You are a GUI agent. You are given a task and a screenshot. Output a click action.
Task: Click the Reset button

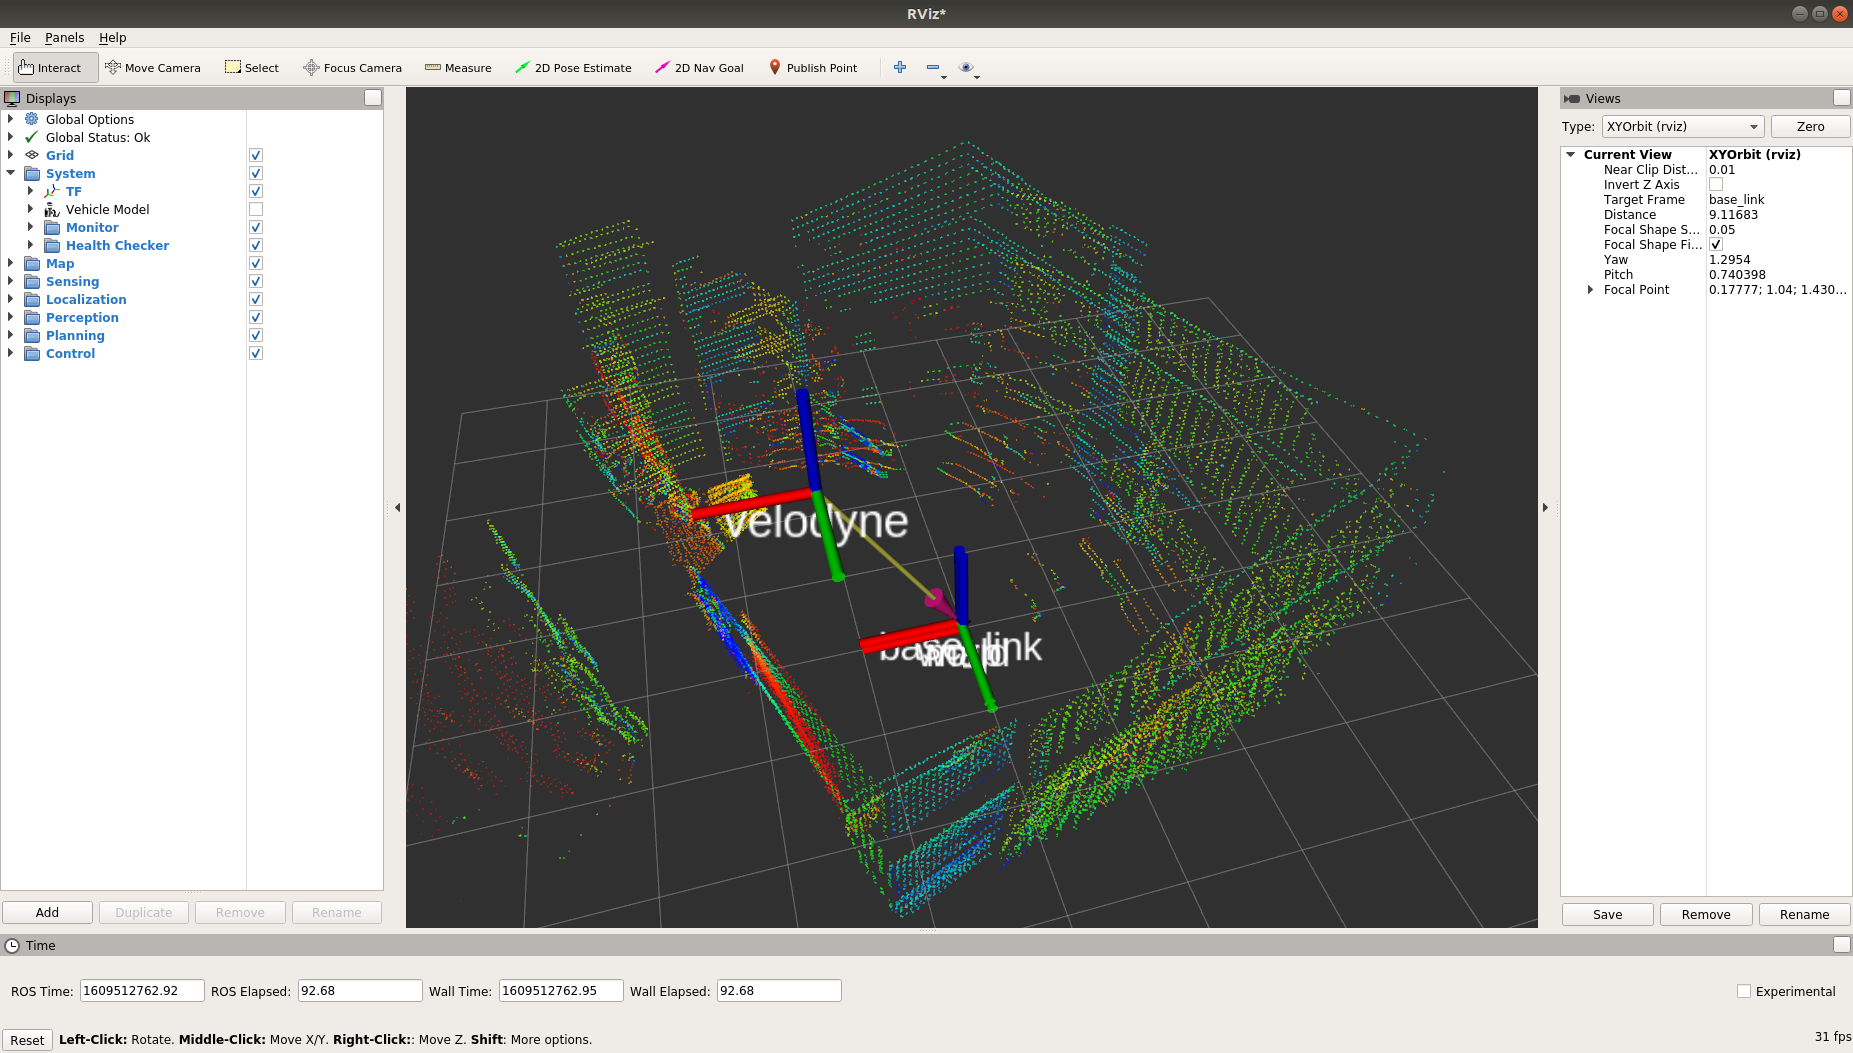(27, 1039)
